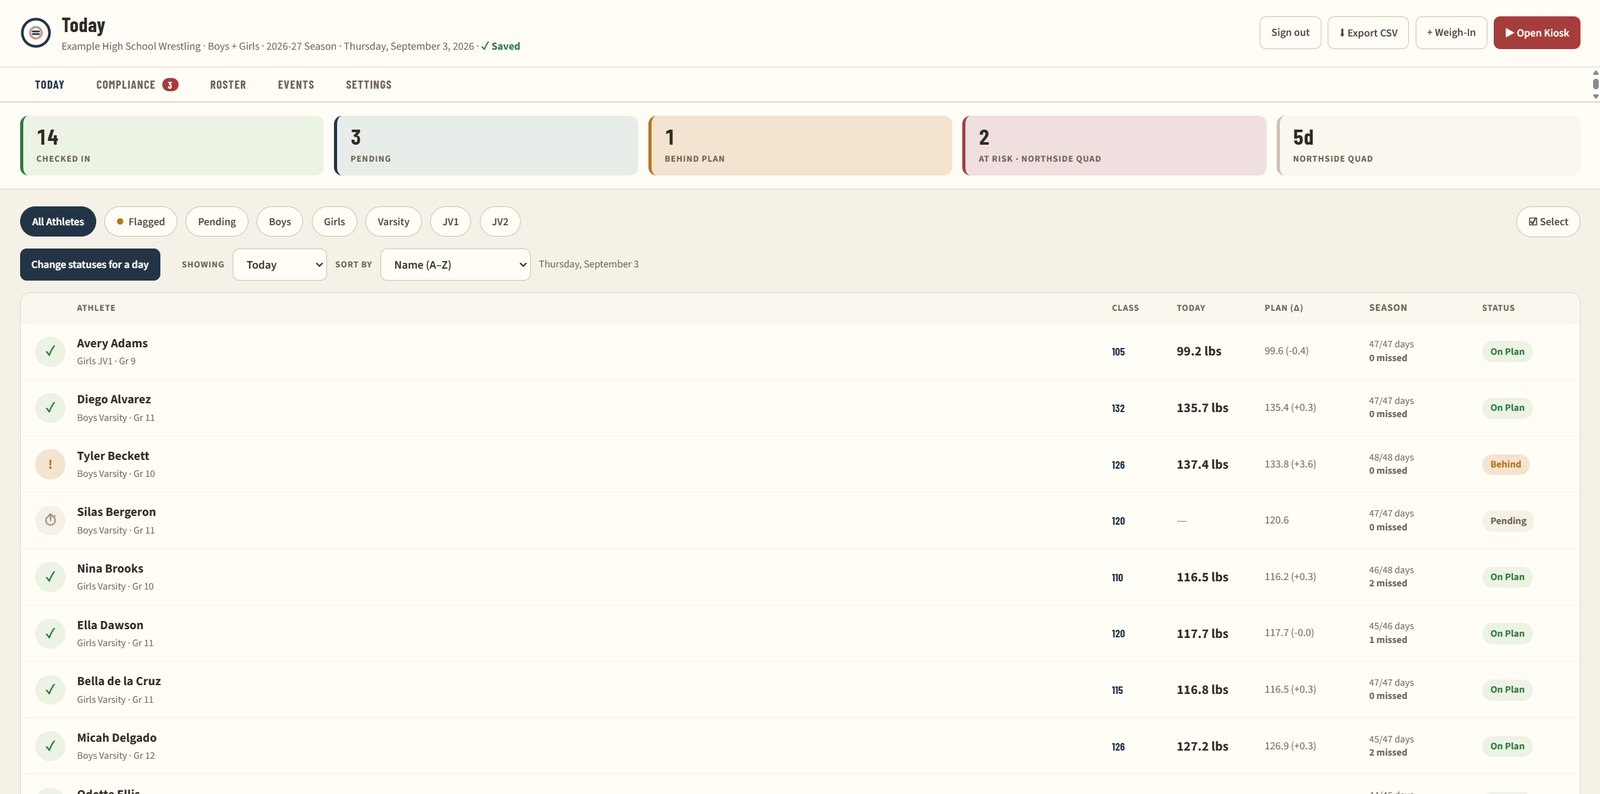Image resolution: width=1600 pixels, height=794 pixels.
Task: Click the Season column header
Action: pyautogui.click(x=1388, y=308)
